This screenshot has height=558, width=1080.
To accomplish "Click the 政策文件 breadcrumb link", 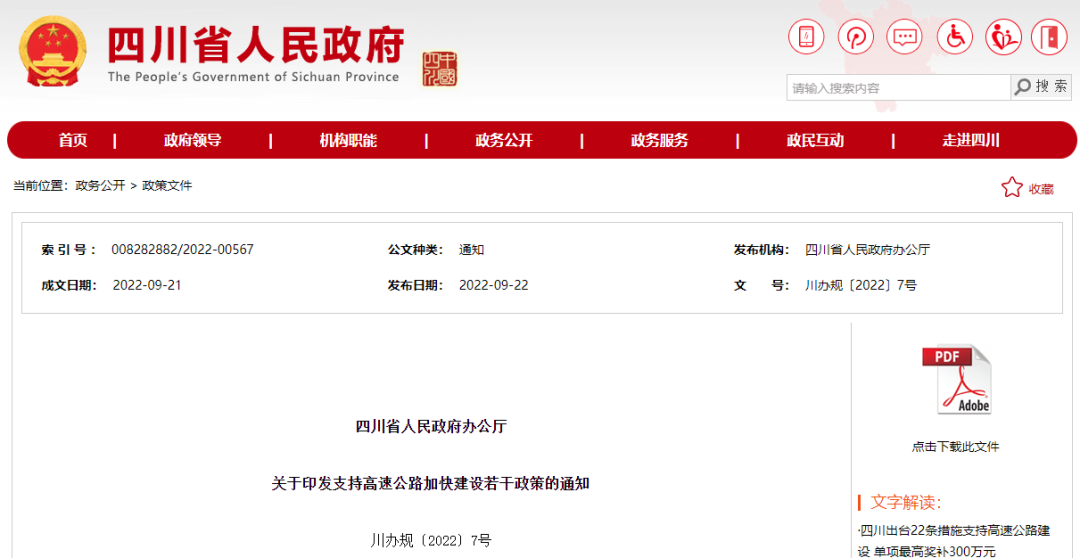I will [167, 185].
